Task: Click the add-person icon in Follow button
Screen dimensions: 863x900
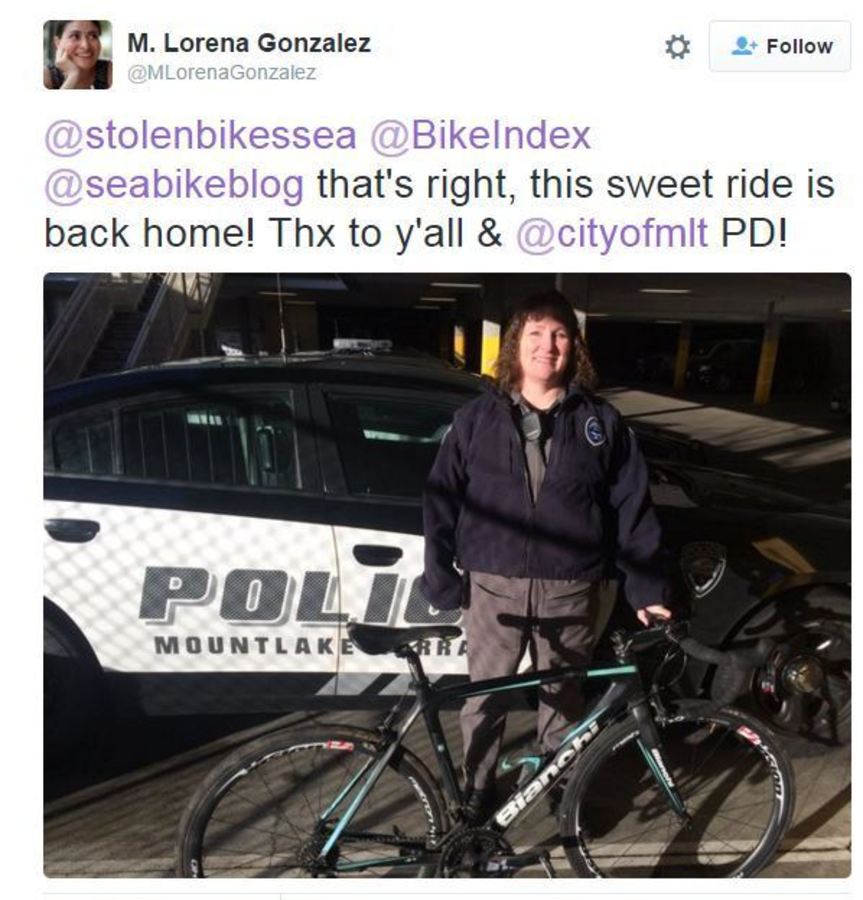Action: tap(744, 46)
